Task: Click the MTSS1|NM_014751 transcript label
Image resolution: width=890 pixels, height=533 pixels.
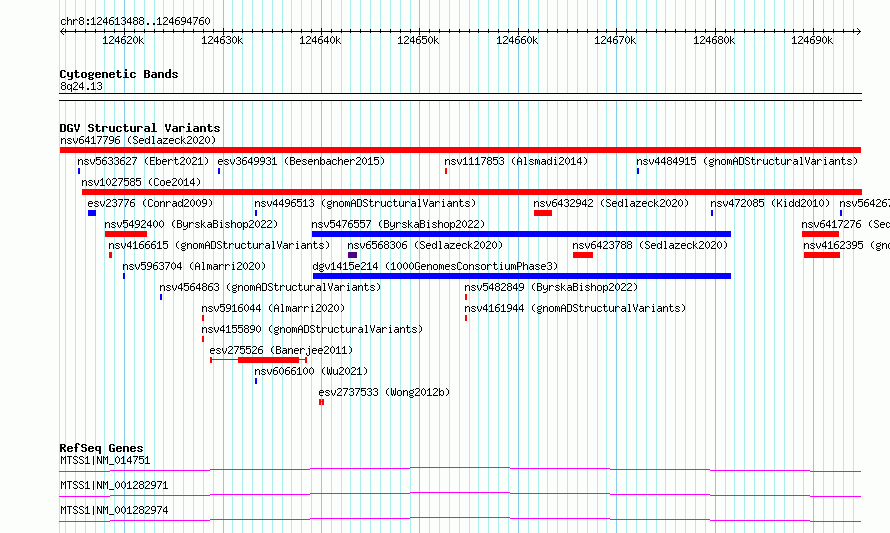Action: click(x=105, y=460)
